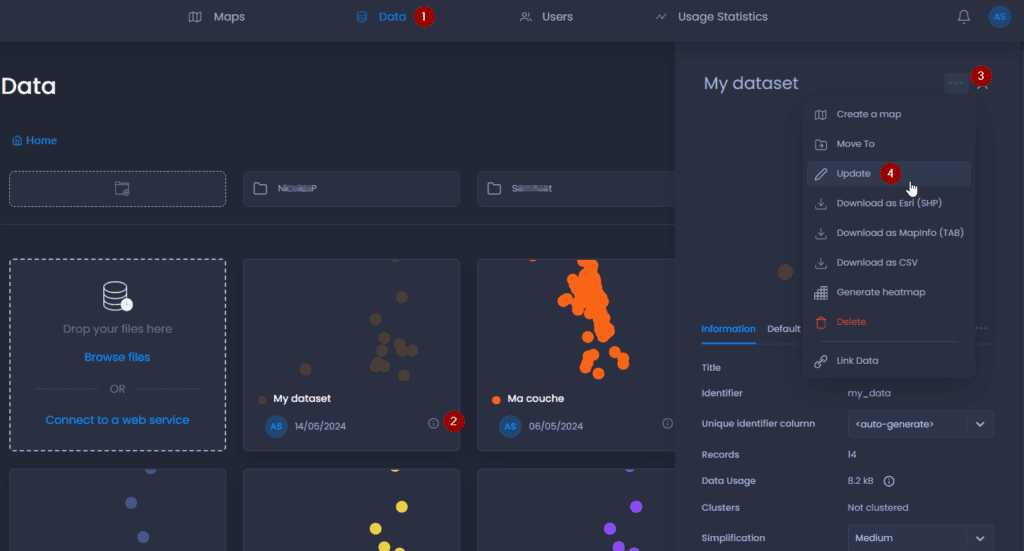Click Connect to a web service
This screenshot has width=1024, height=551.
pyautogui.click(x=117, y=420)
